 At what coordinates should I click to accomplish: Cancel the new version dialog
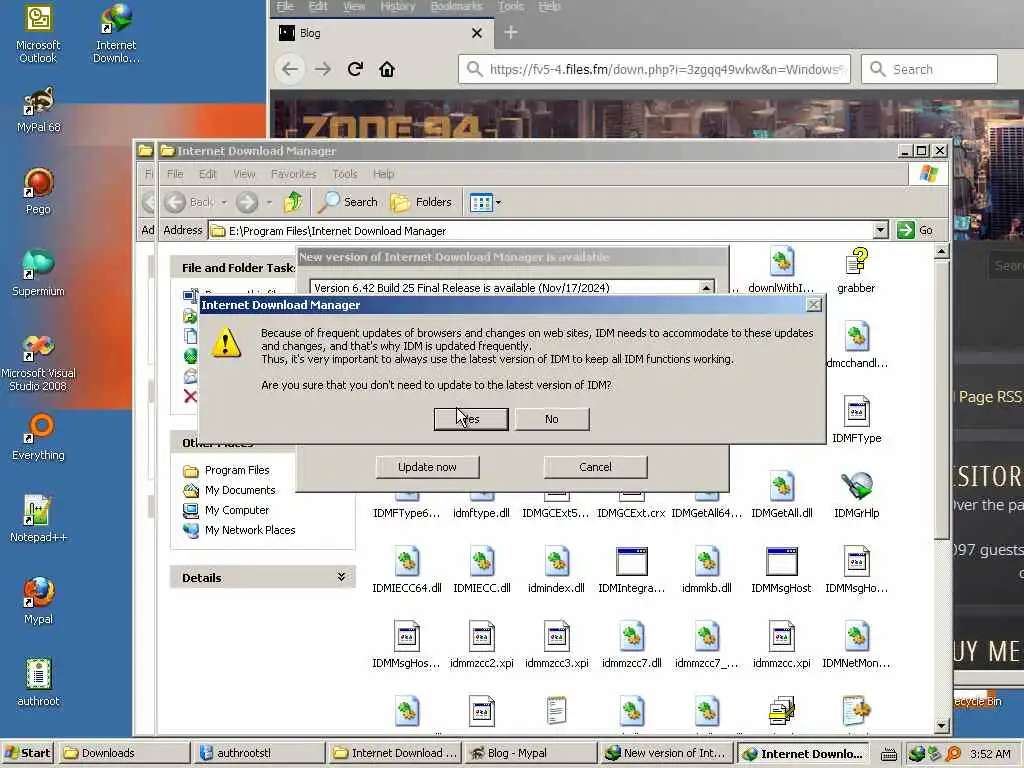[x=595, y=467]
